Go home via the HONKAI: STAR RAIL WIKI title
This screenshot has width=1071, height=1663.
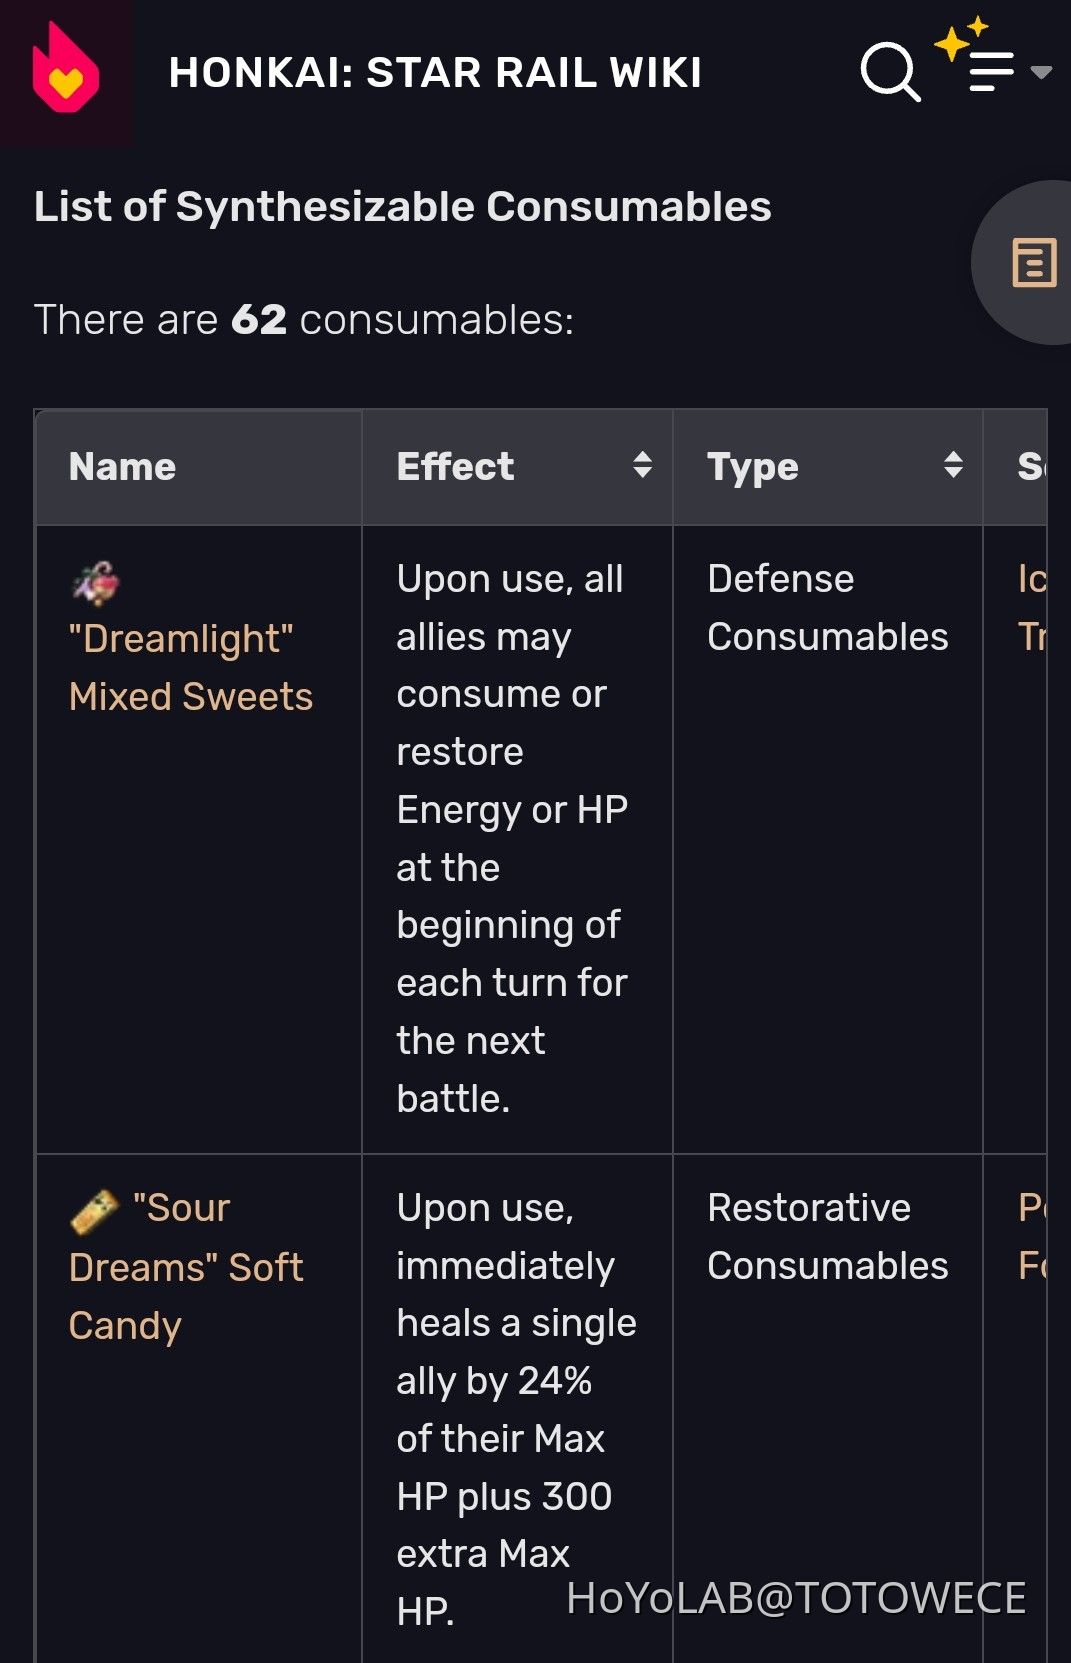click(x=436, y=72)
